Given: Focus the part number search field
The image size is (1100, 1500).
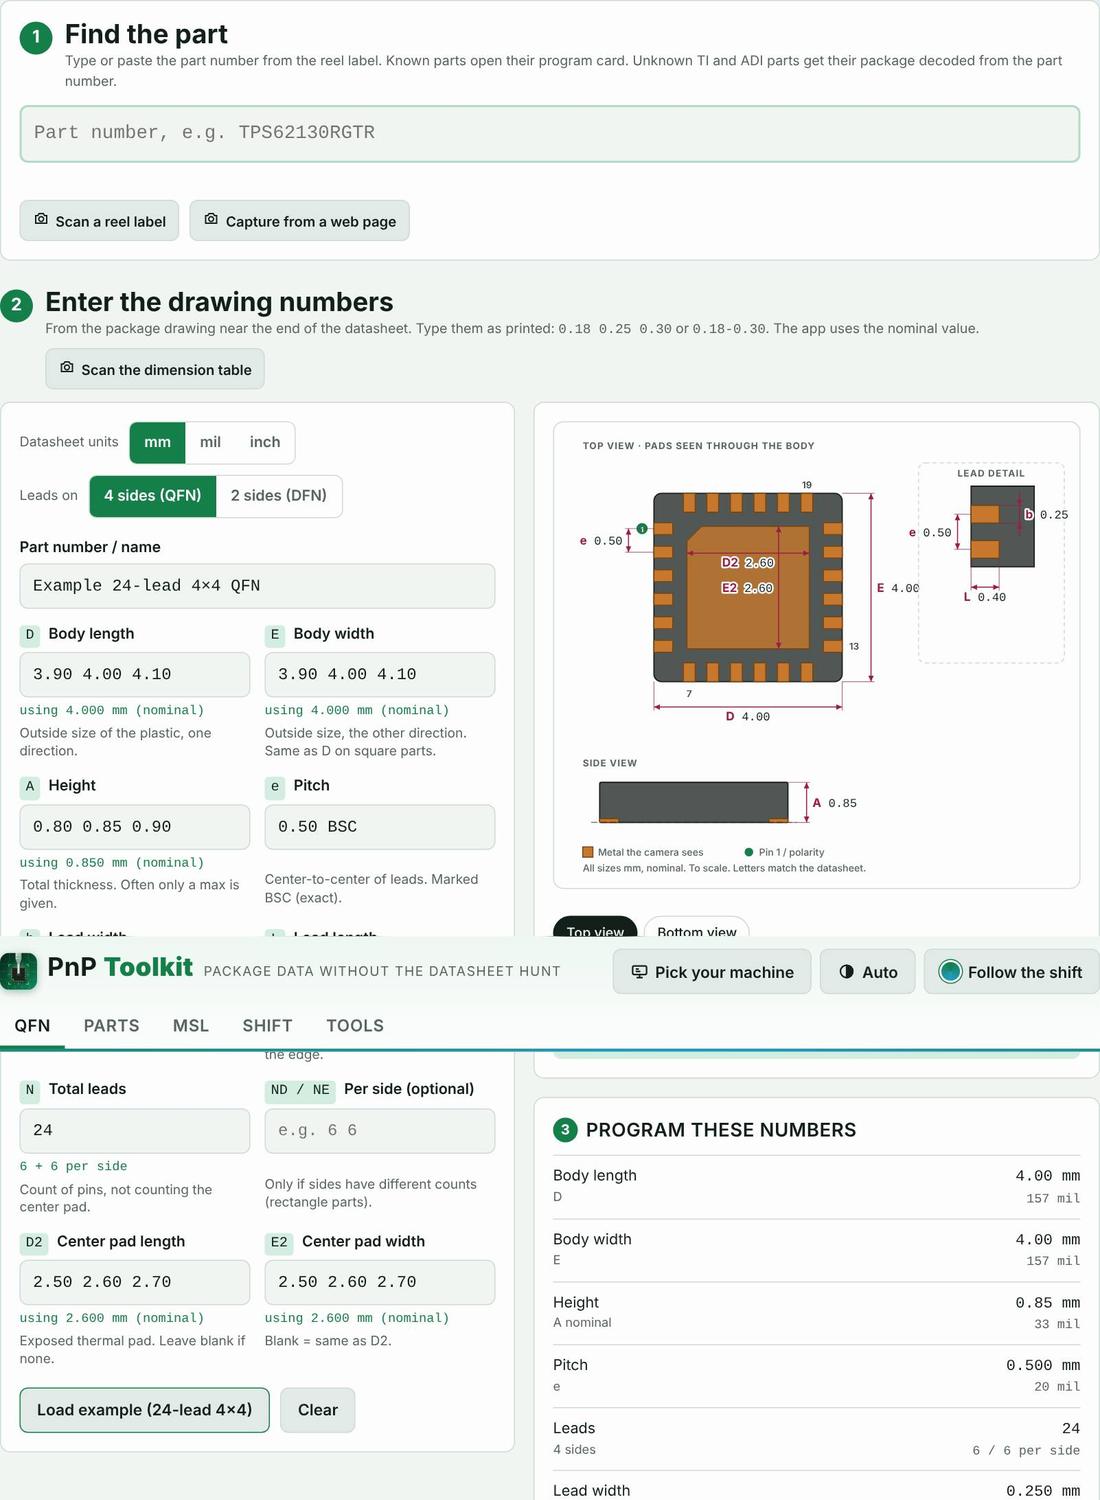Looking at the screenshot, I should 550,133.
